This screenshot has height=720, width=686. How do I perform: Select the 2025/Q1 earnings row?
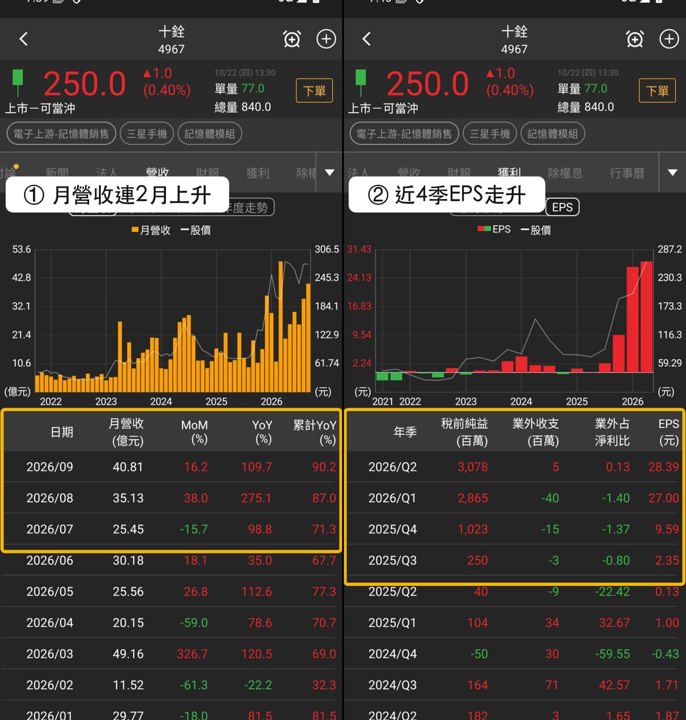pos(515,623)
